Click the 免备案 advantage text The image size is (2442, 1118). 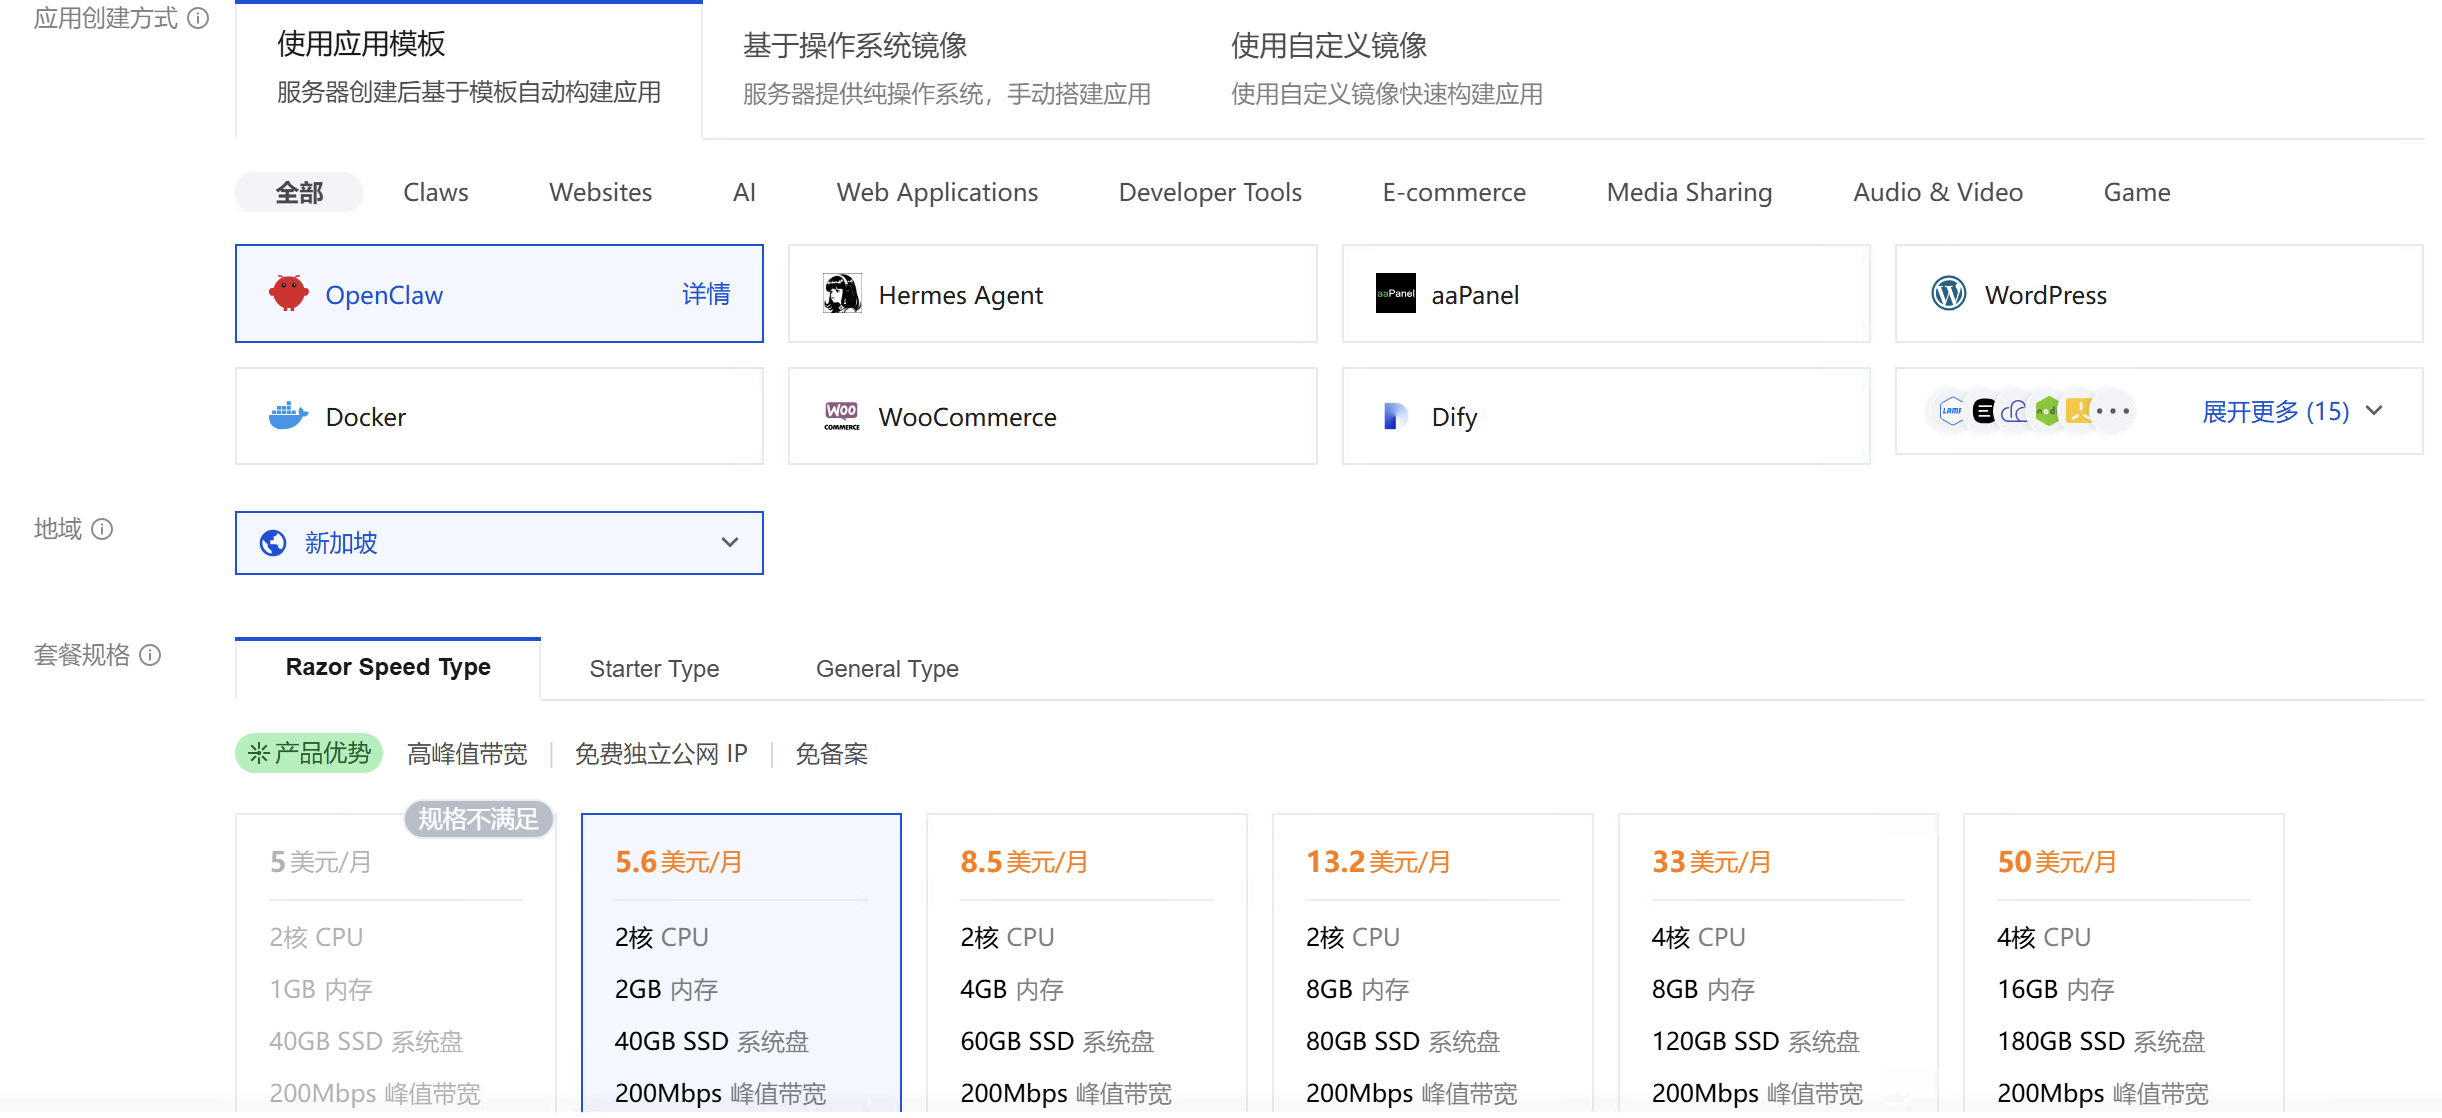[x=831, y=753]
